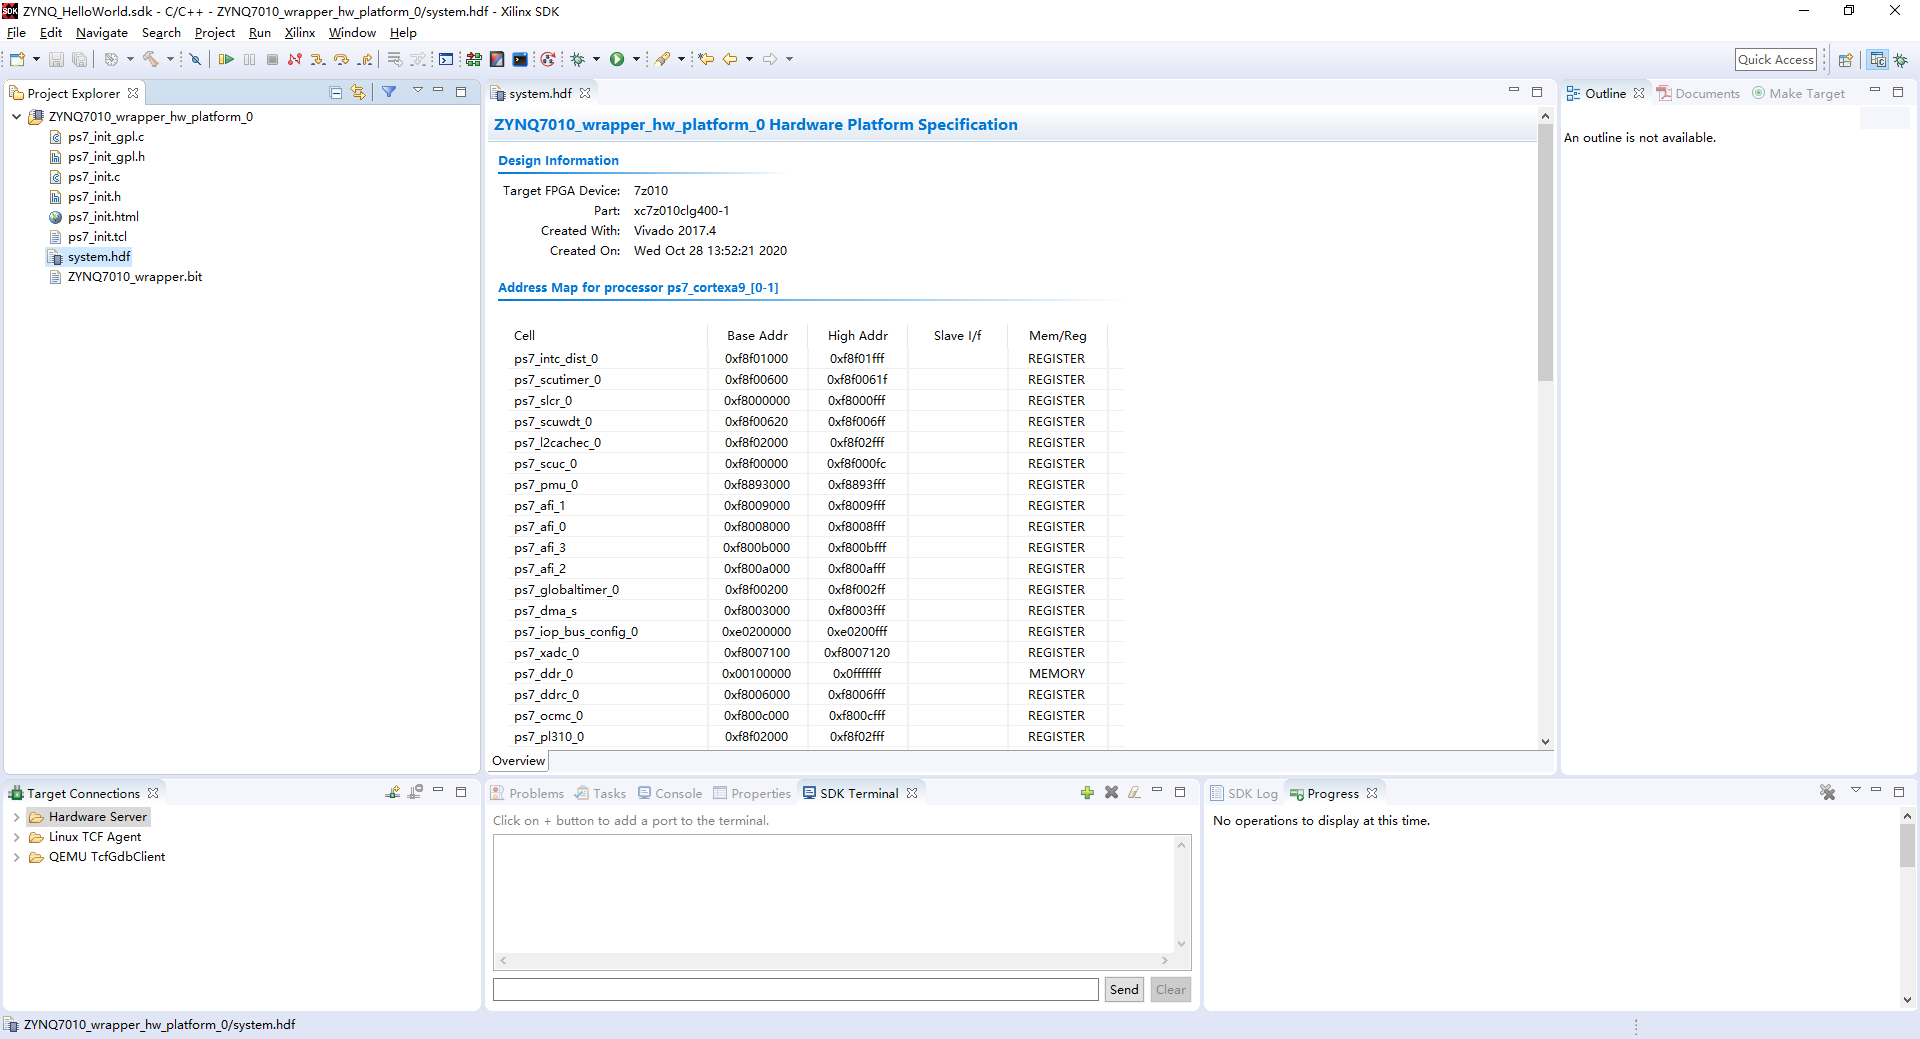The width and height of the screenshot is (1920, 1039).
Task: Toggle Link with Editor in Project Explorer
Action: 358,93
